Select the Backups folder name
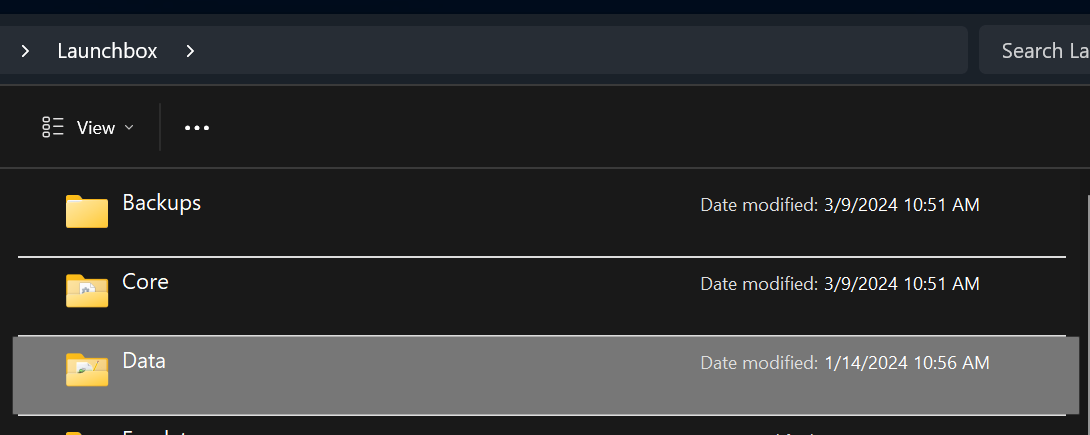This screenshot has width=1090, height=435. click(161, 202)
